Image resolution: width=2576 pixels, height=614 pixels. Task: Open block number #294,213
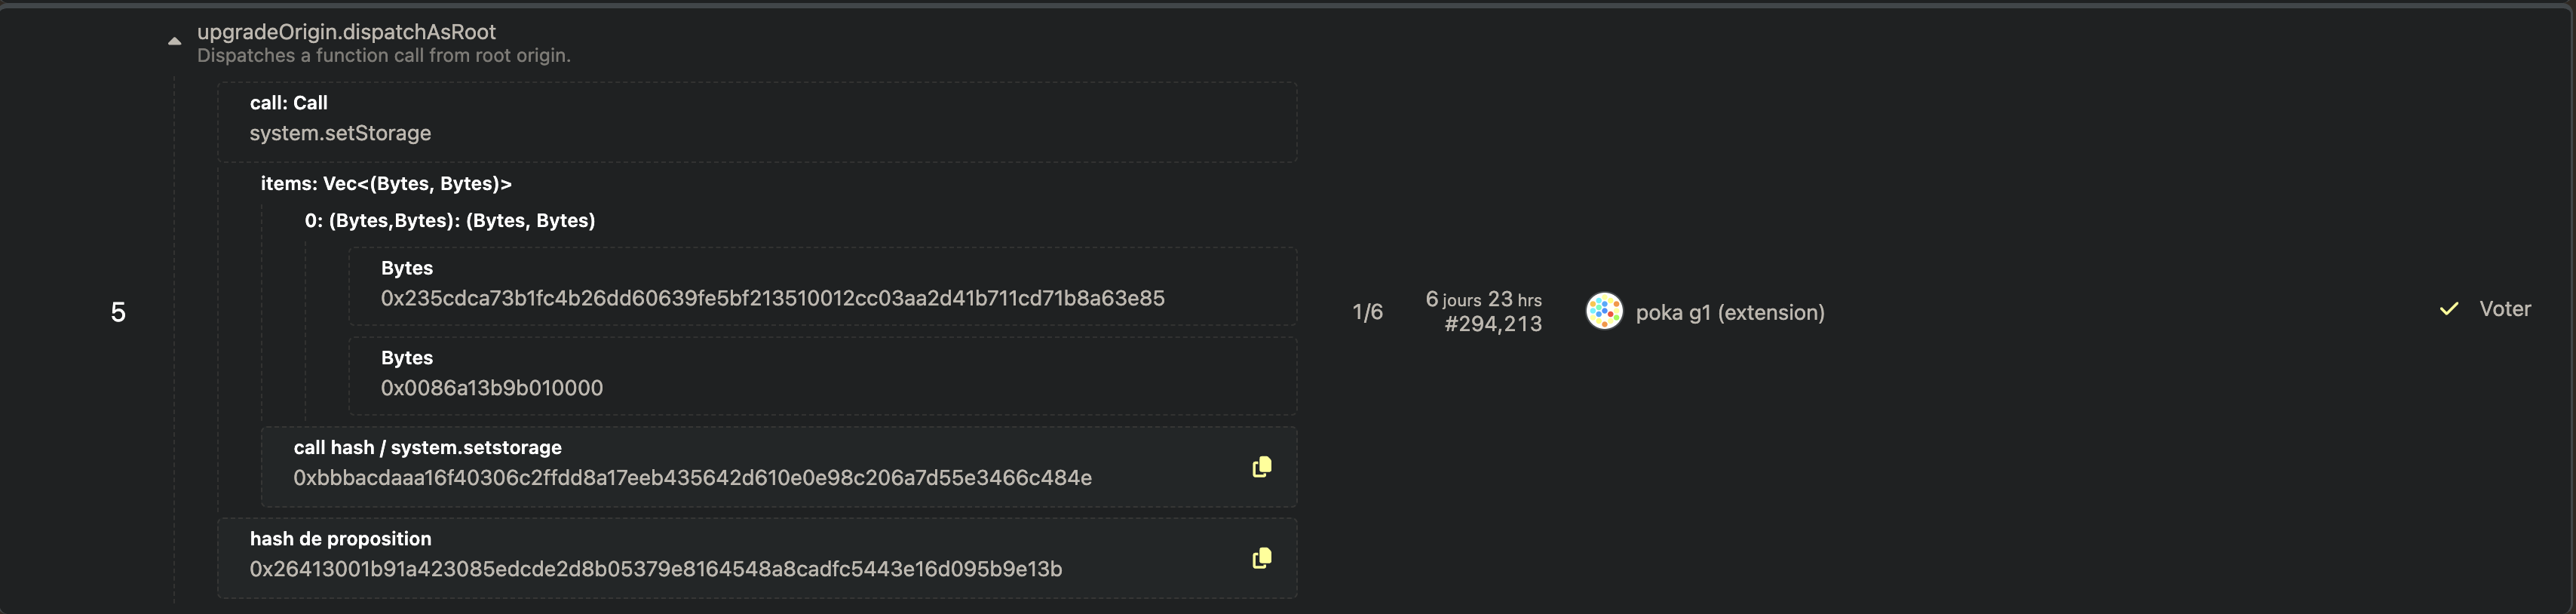(x=1492, y=324)
